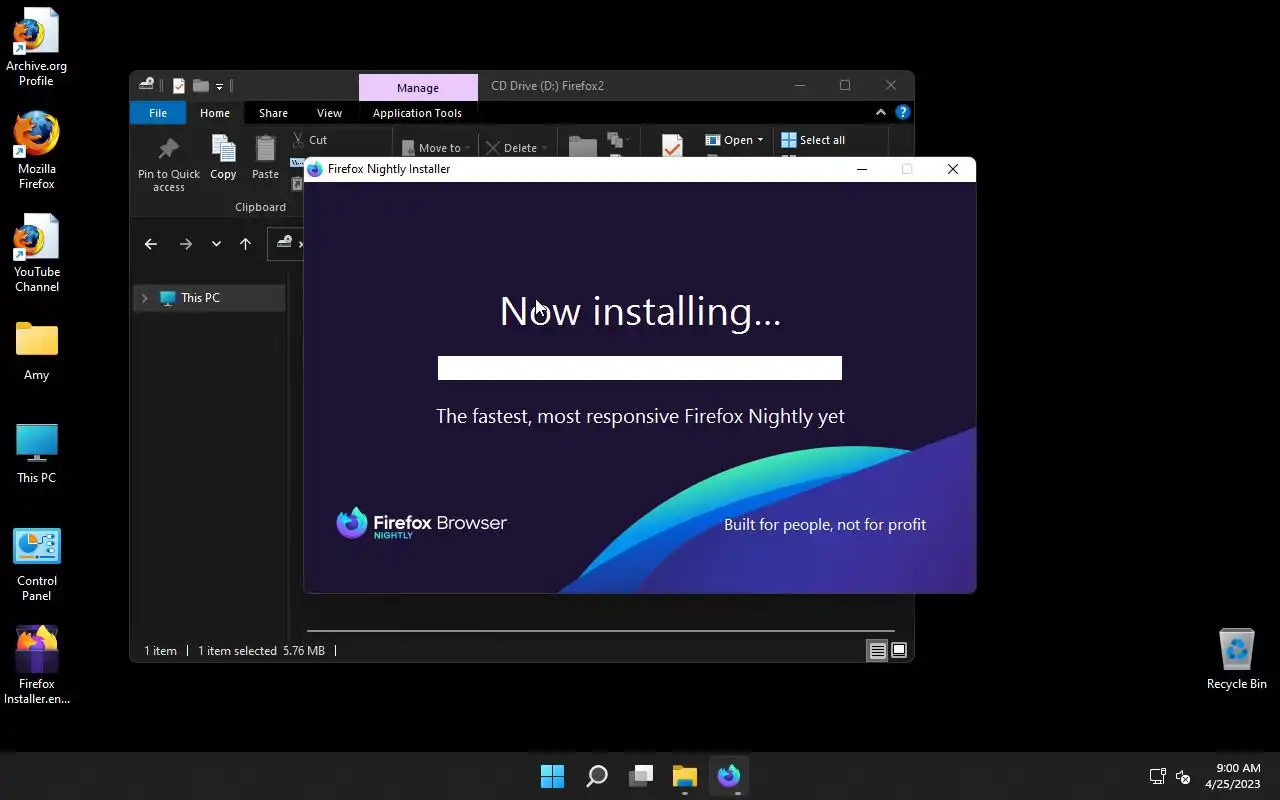Open taskbar Search

pos(597,776)
